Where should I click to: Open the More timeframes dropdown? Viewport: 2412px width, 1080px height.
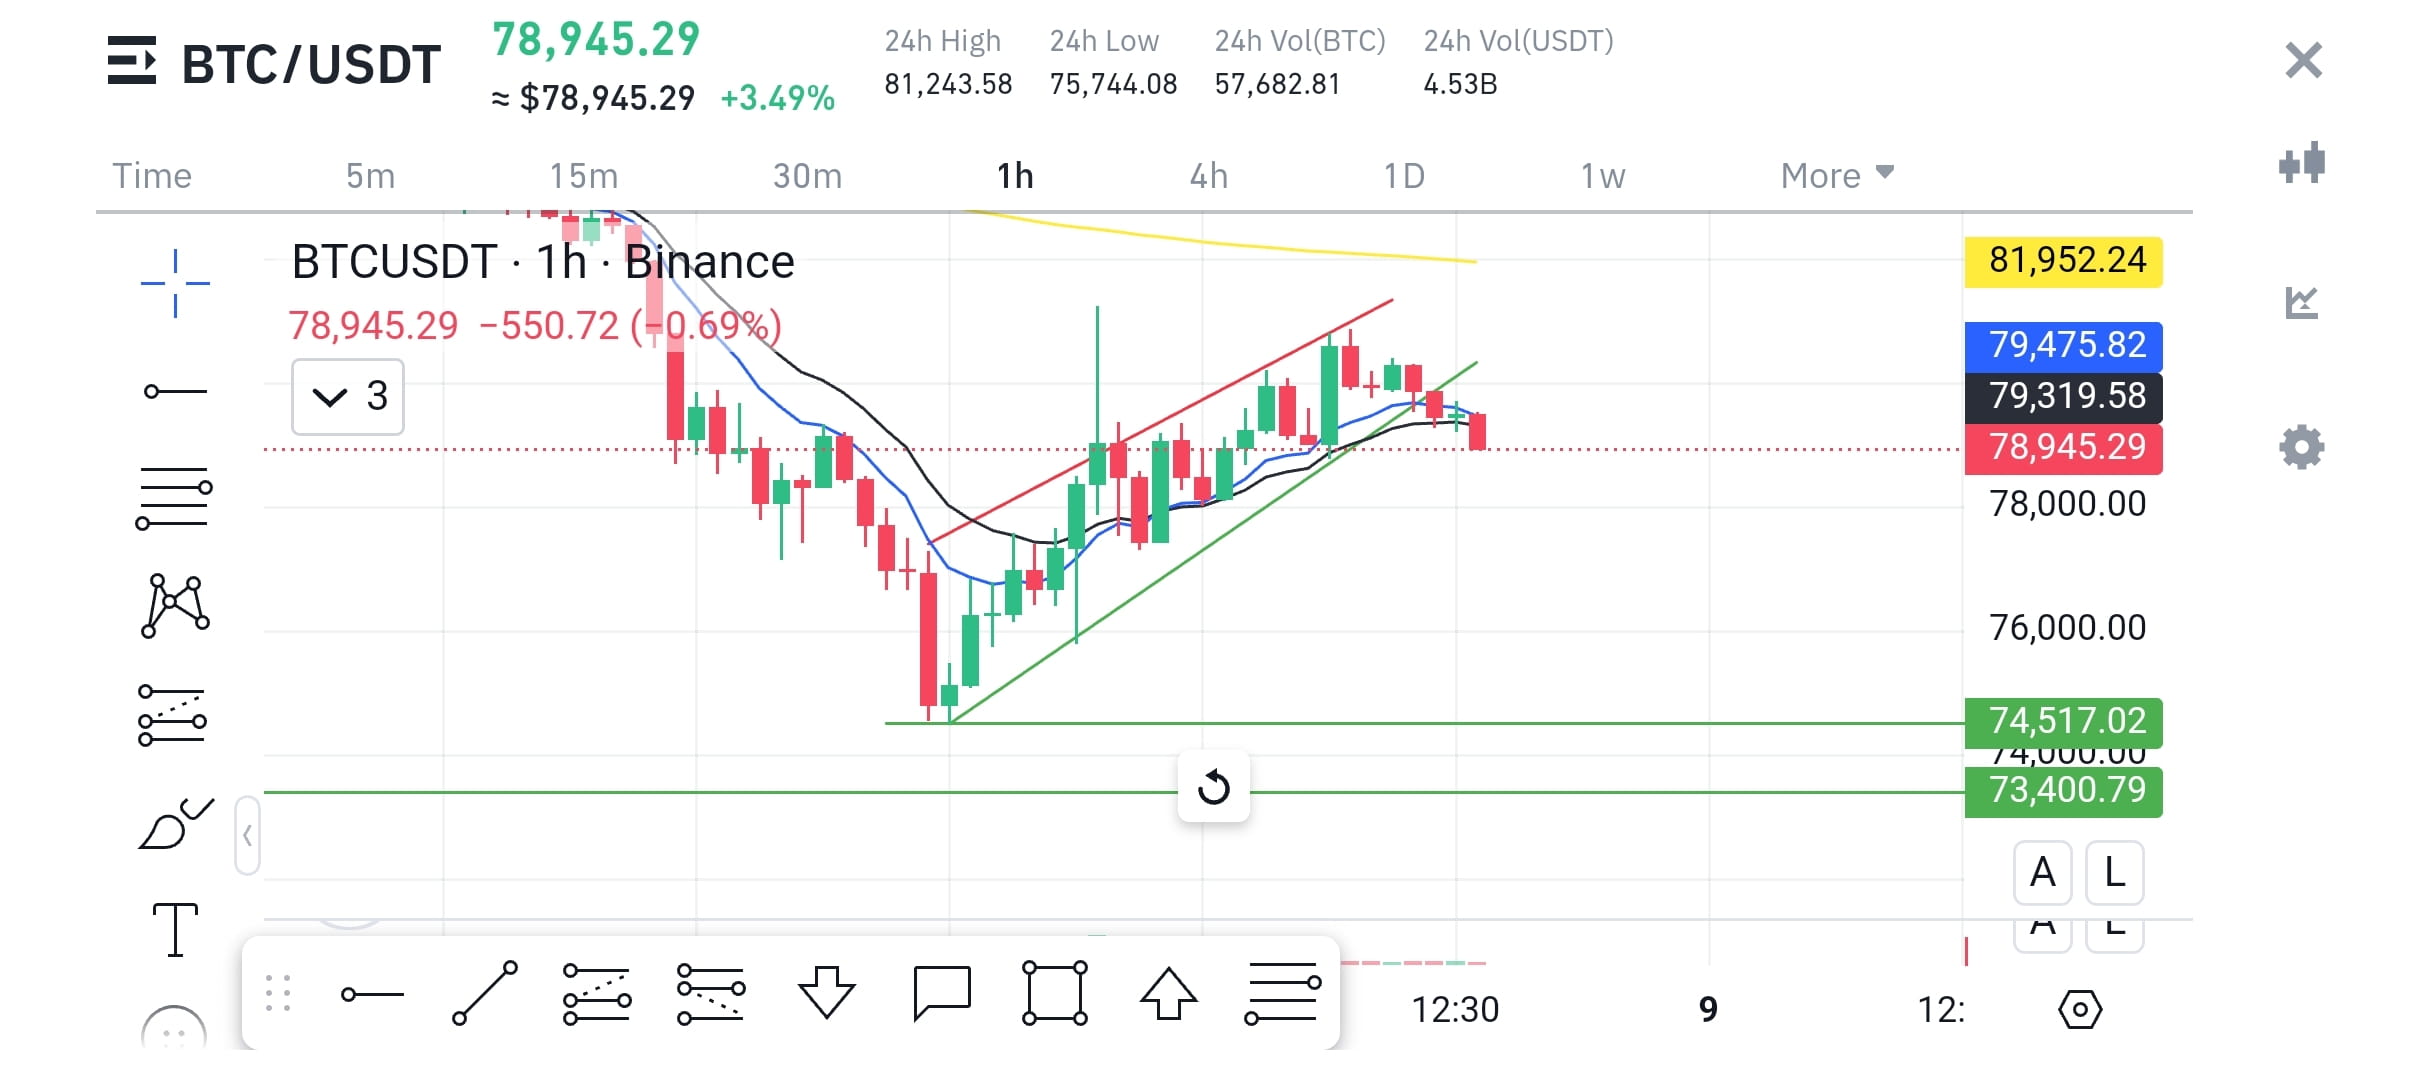point(1837,176)
